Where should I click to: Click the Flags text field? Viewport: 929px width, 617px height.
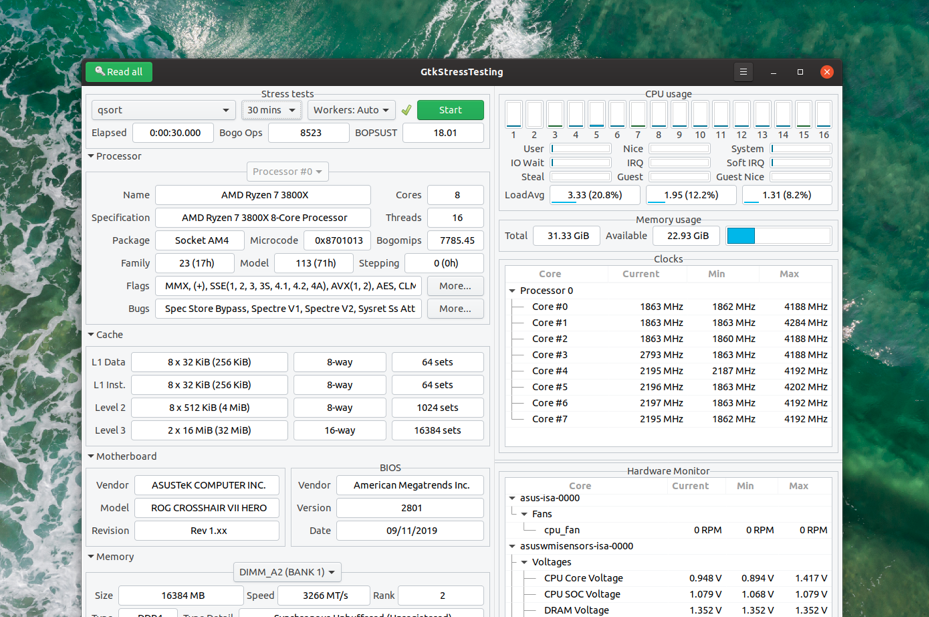tap(289, 286)
